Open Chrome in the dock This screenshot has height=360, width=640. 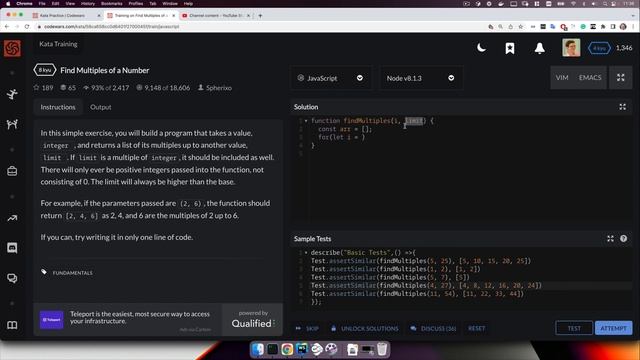287,349
